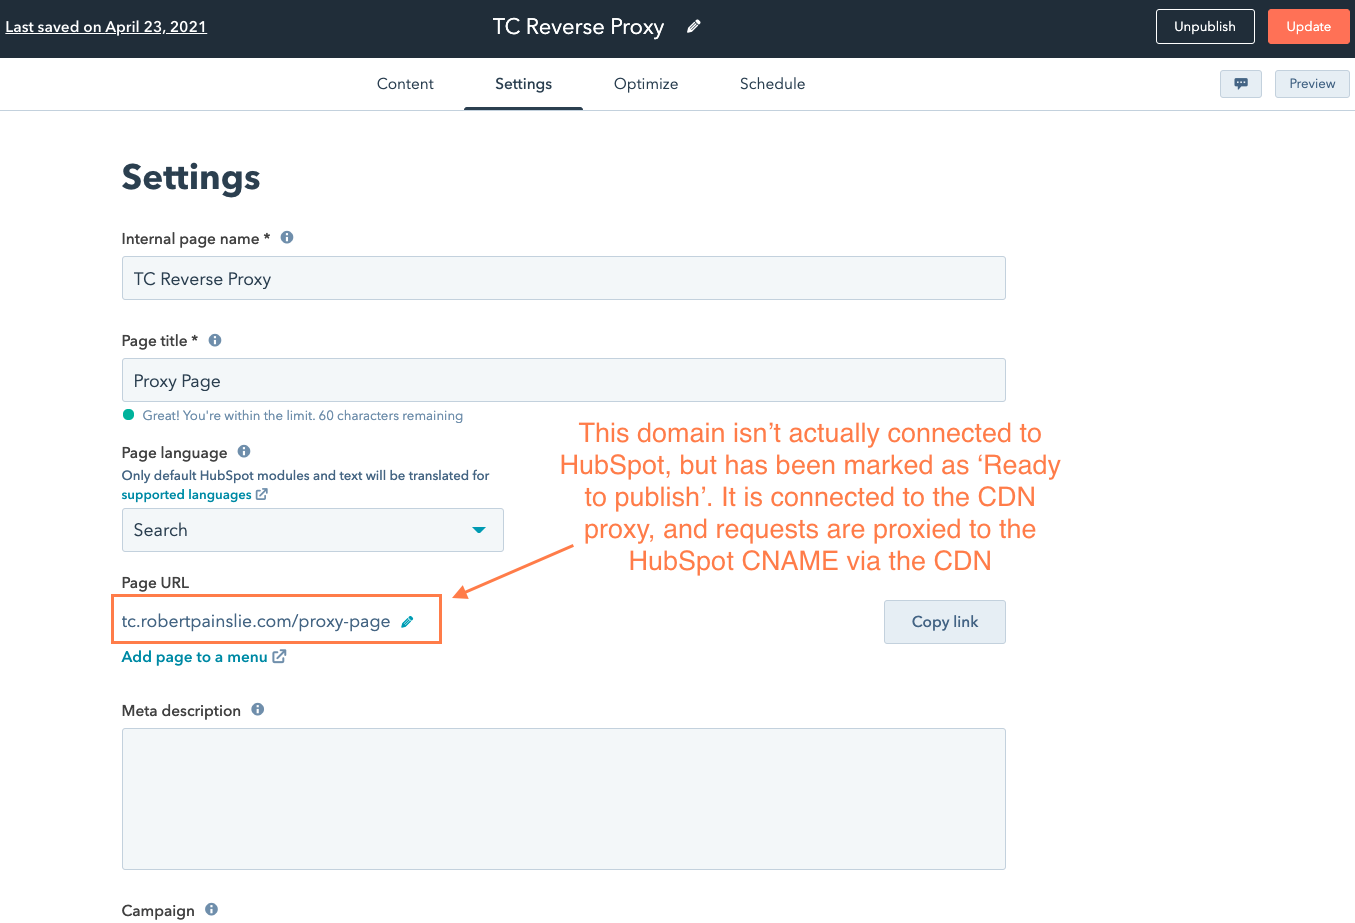Open the Schedule tab
Viewport: 1355px width, 923px height.
[x=772, y=84]
